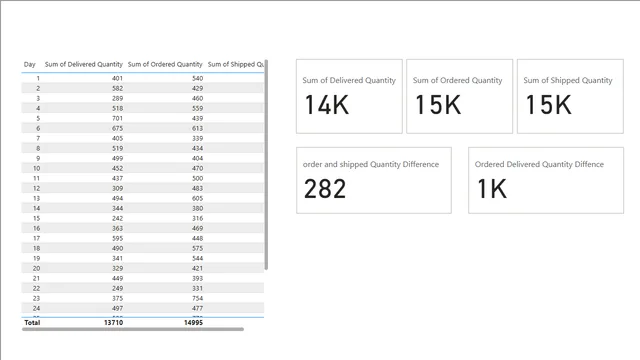Viewport: 640px width, 360px height.
Task: Click delivered value 497 for day 24
Action: pos(117,308)
